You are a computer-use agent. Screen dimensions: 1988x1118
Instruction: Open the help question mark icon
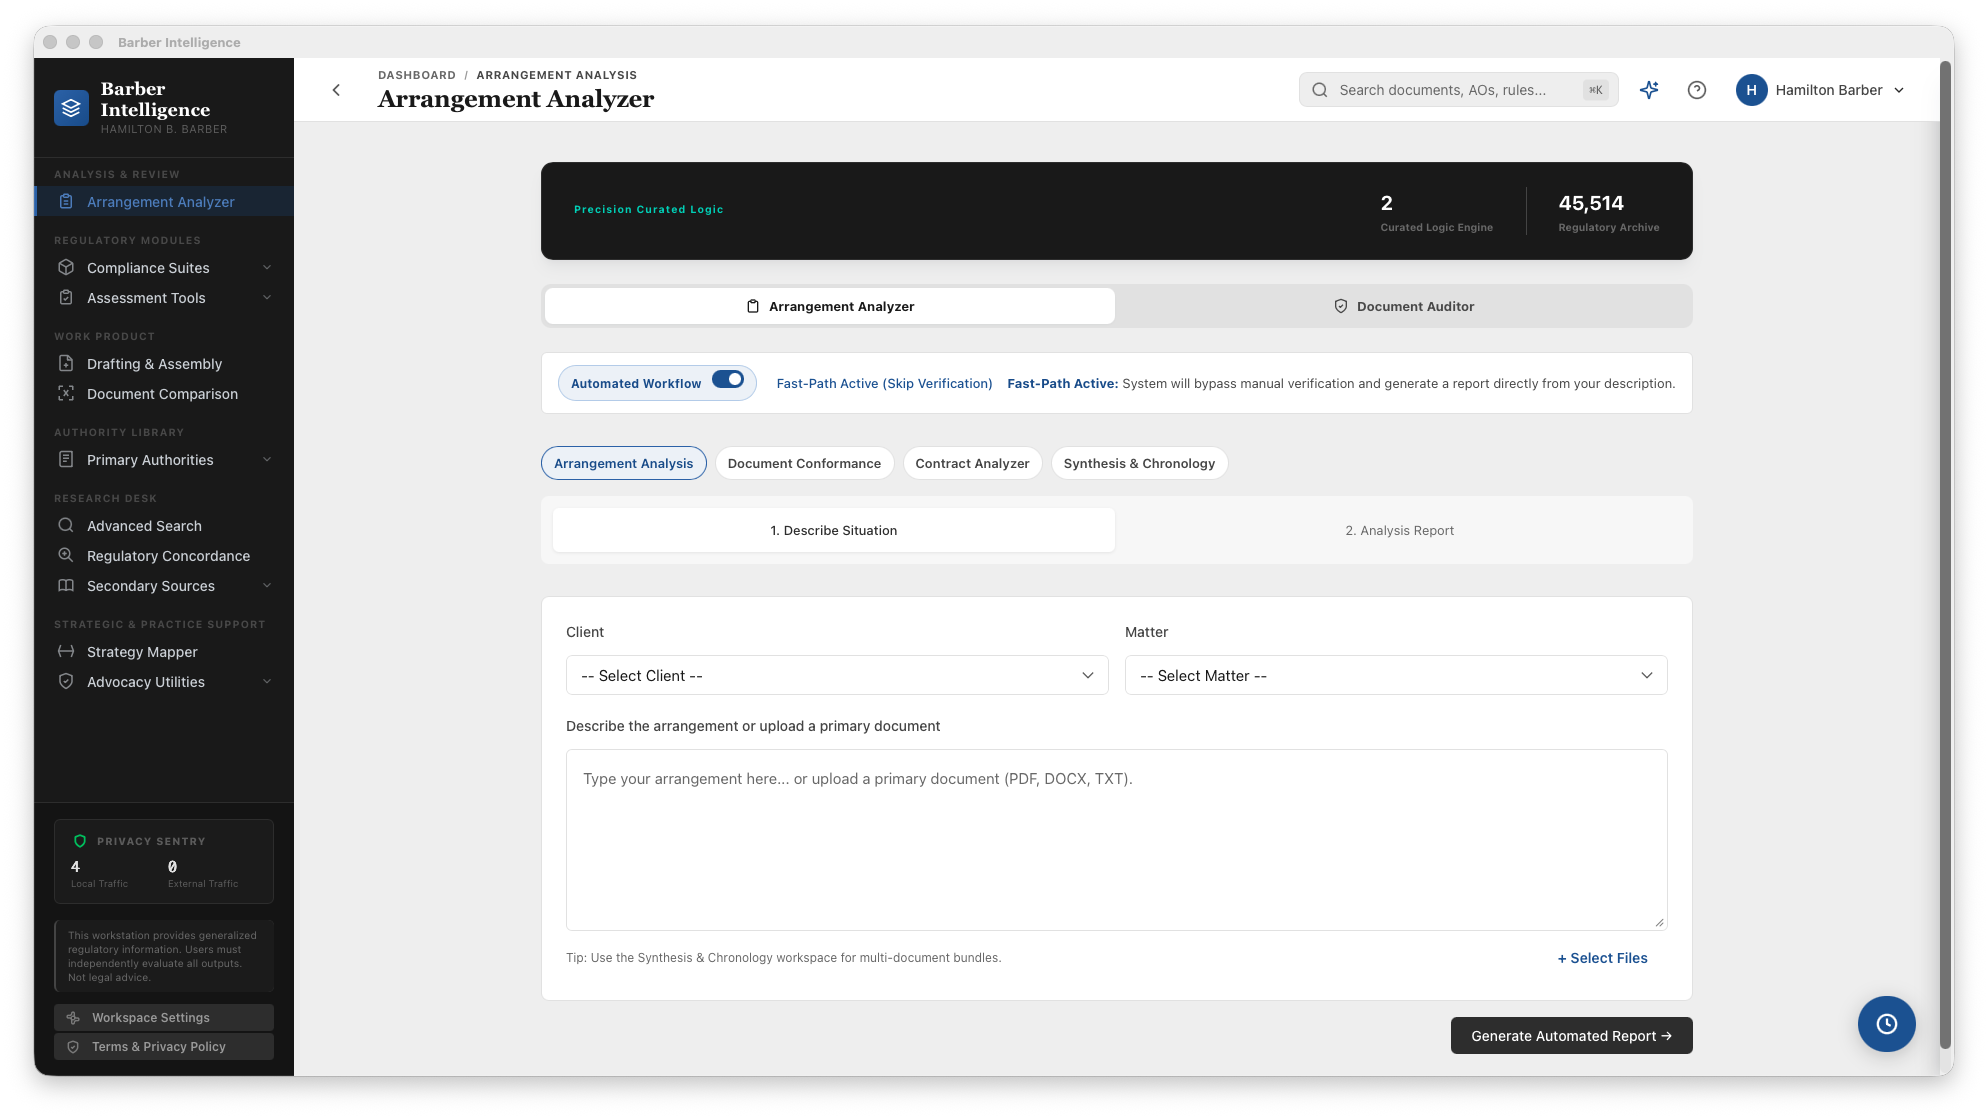pos(1697,90)
